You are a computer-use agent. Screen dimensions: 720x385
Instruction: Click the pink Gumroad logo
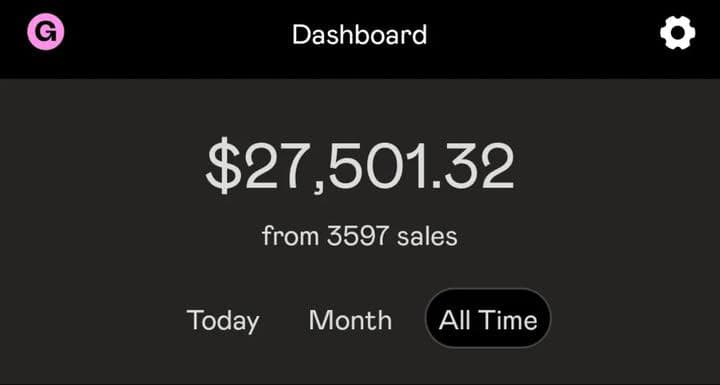[x=45, y=31]
